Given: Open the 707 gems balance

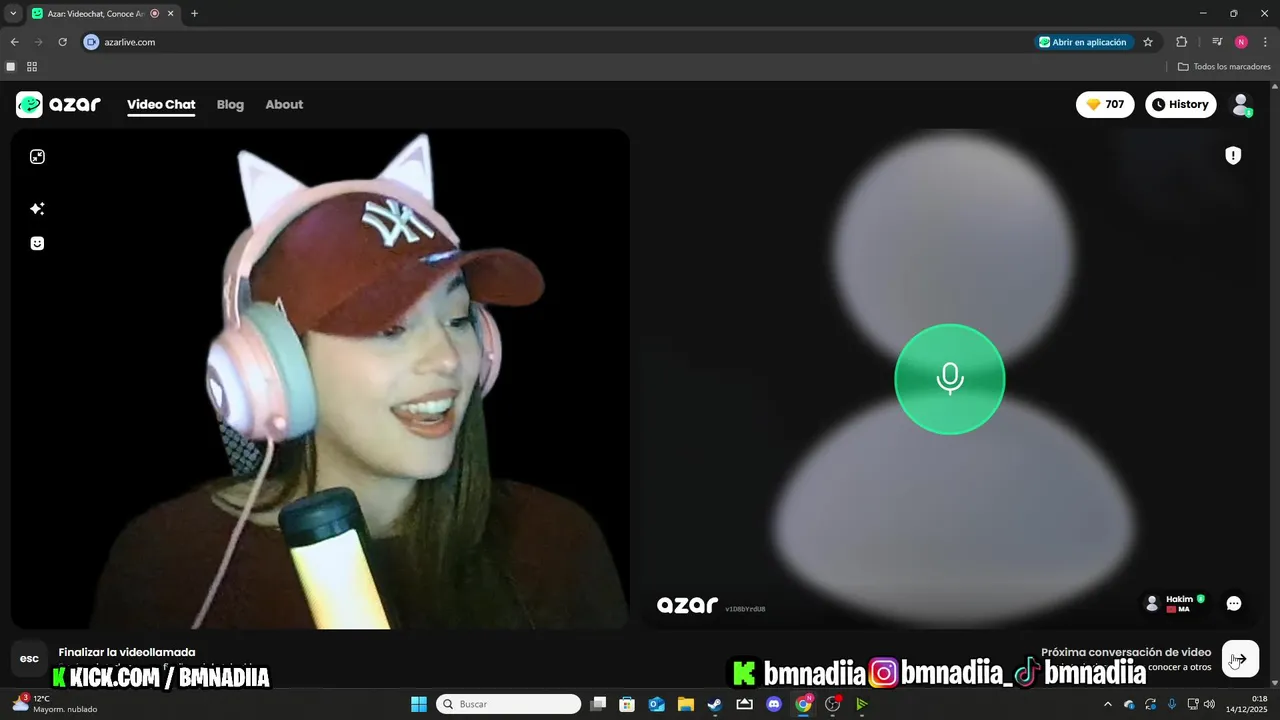Looking at the screenshot, I should tap(1105, 104).
